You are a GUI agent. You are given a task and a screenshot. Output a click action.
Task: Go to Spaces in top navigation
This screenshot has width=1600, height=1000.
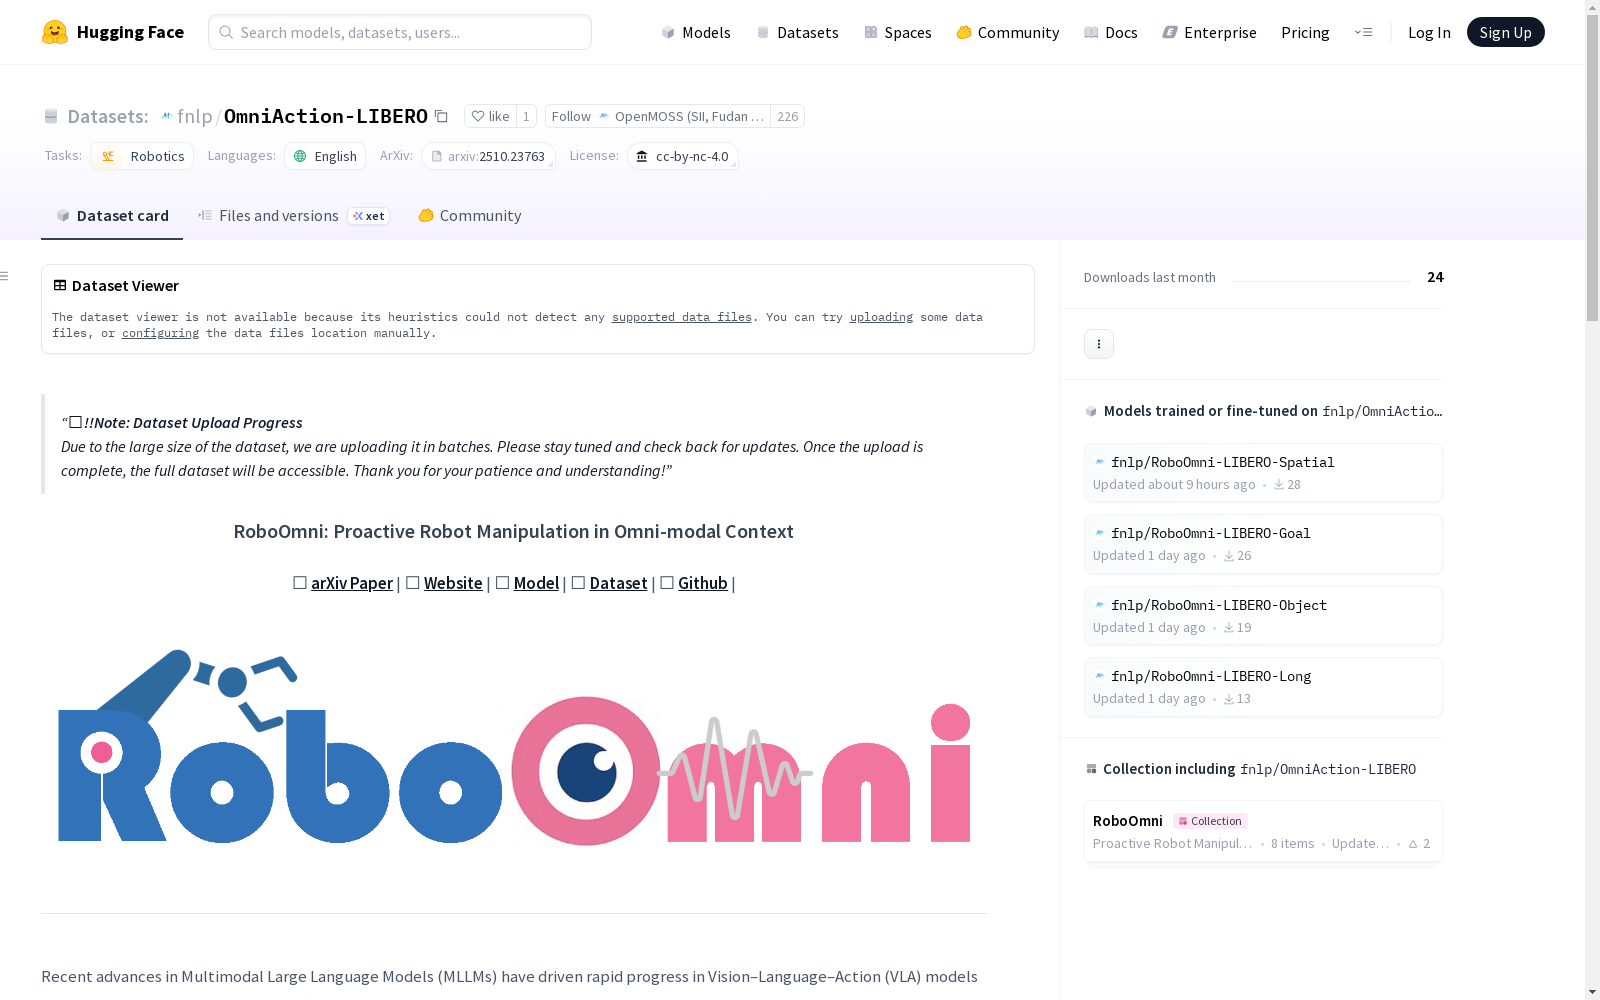(x=898, y=32)
